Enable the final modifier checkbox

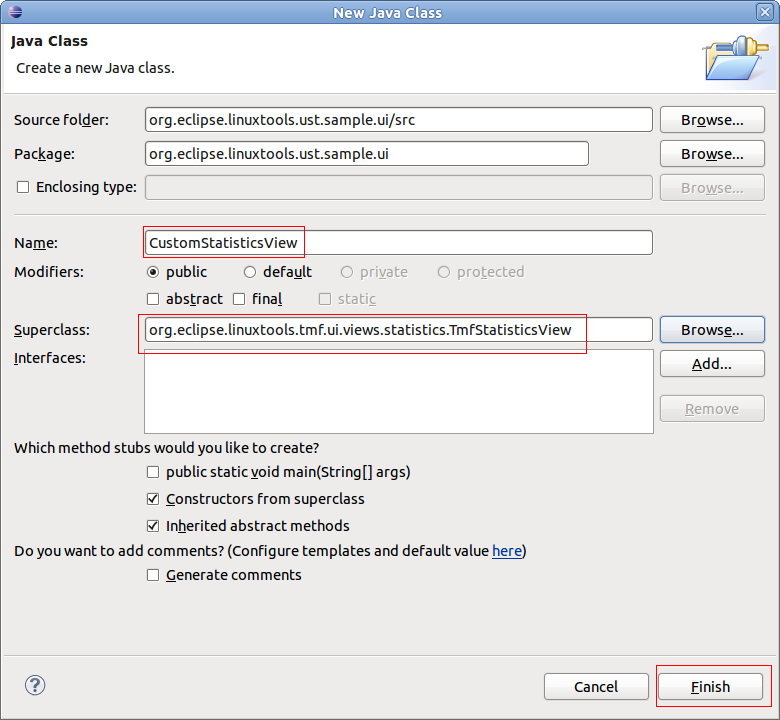pos(239,299)
